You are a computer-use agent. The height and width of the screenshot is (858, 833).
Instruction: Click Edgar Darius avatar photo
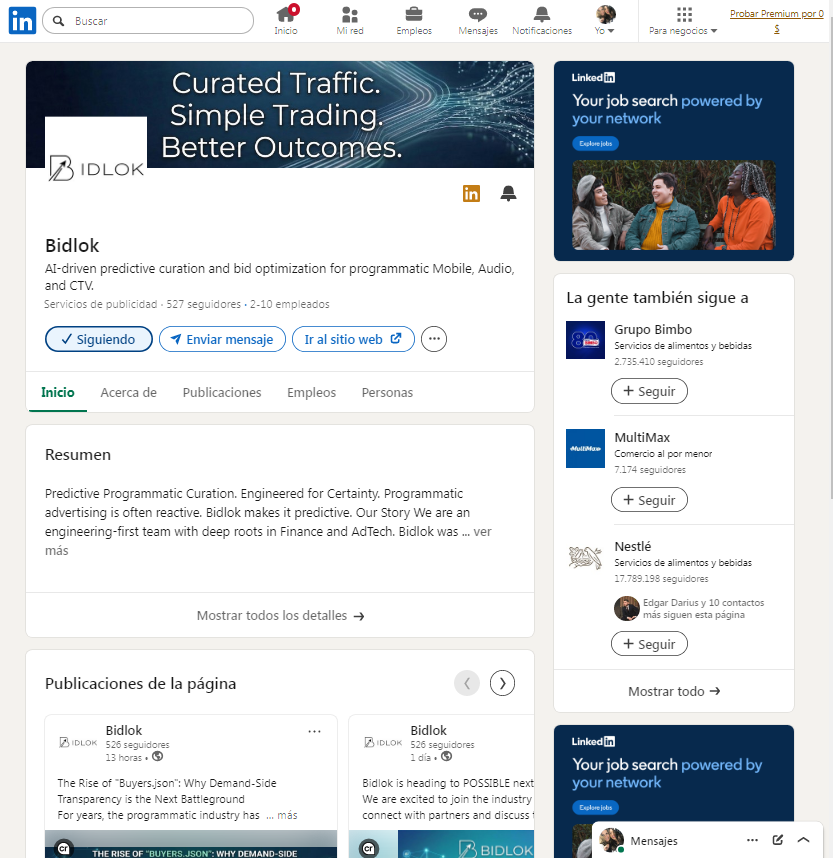[x=627, y=608]
